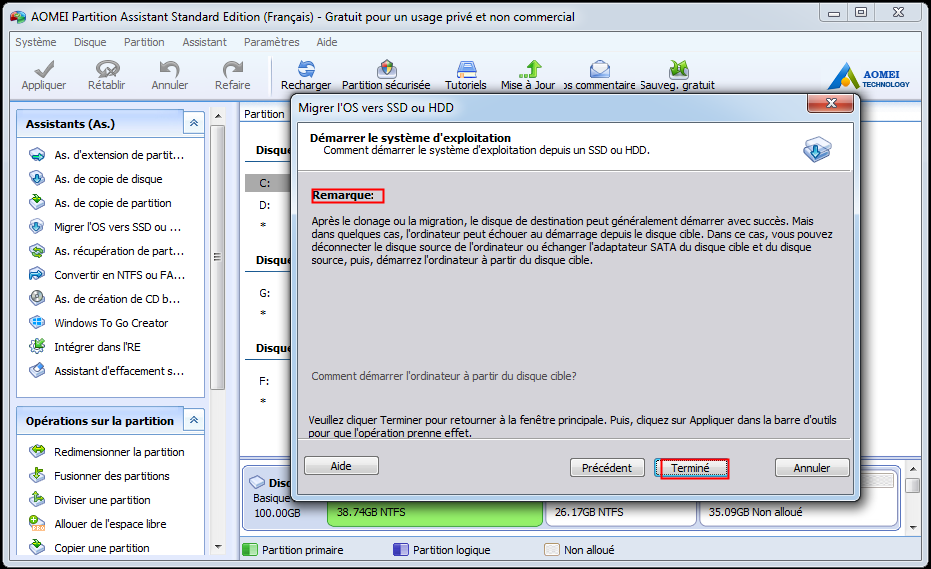Open the Tutoriels toolbar icon

click(466, 69)
